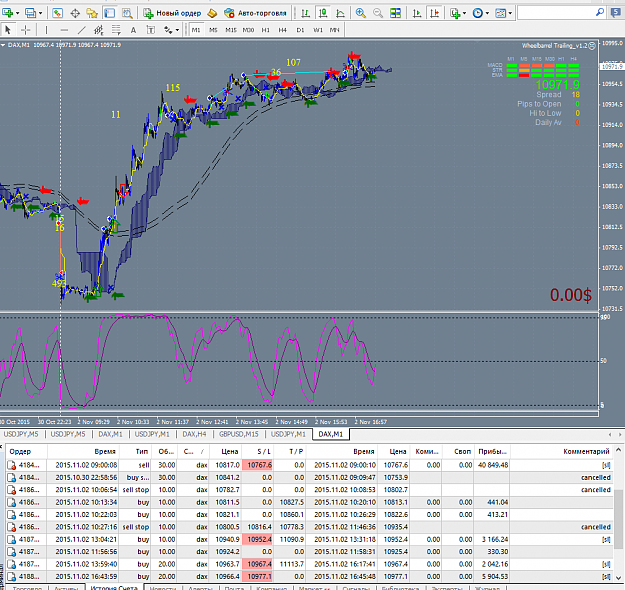Expand periods clock dropdown arrow

point(487,13)
